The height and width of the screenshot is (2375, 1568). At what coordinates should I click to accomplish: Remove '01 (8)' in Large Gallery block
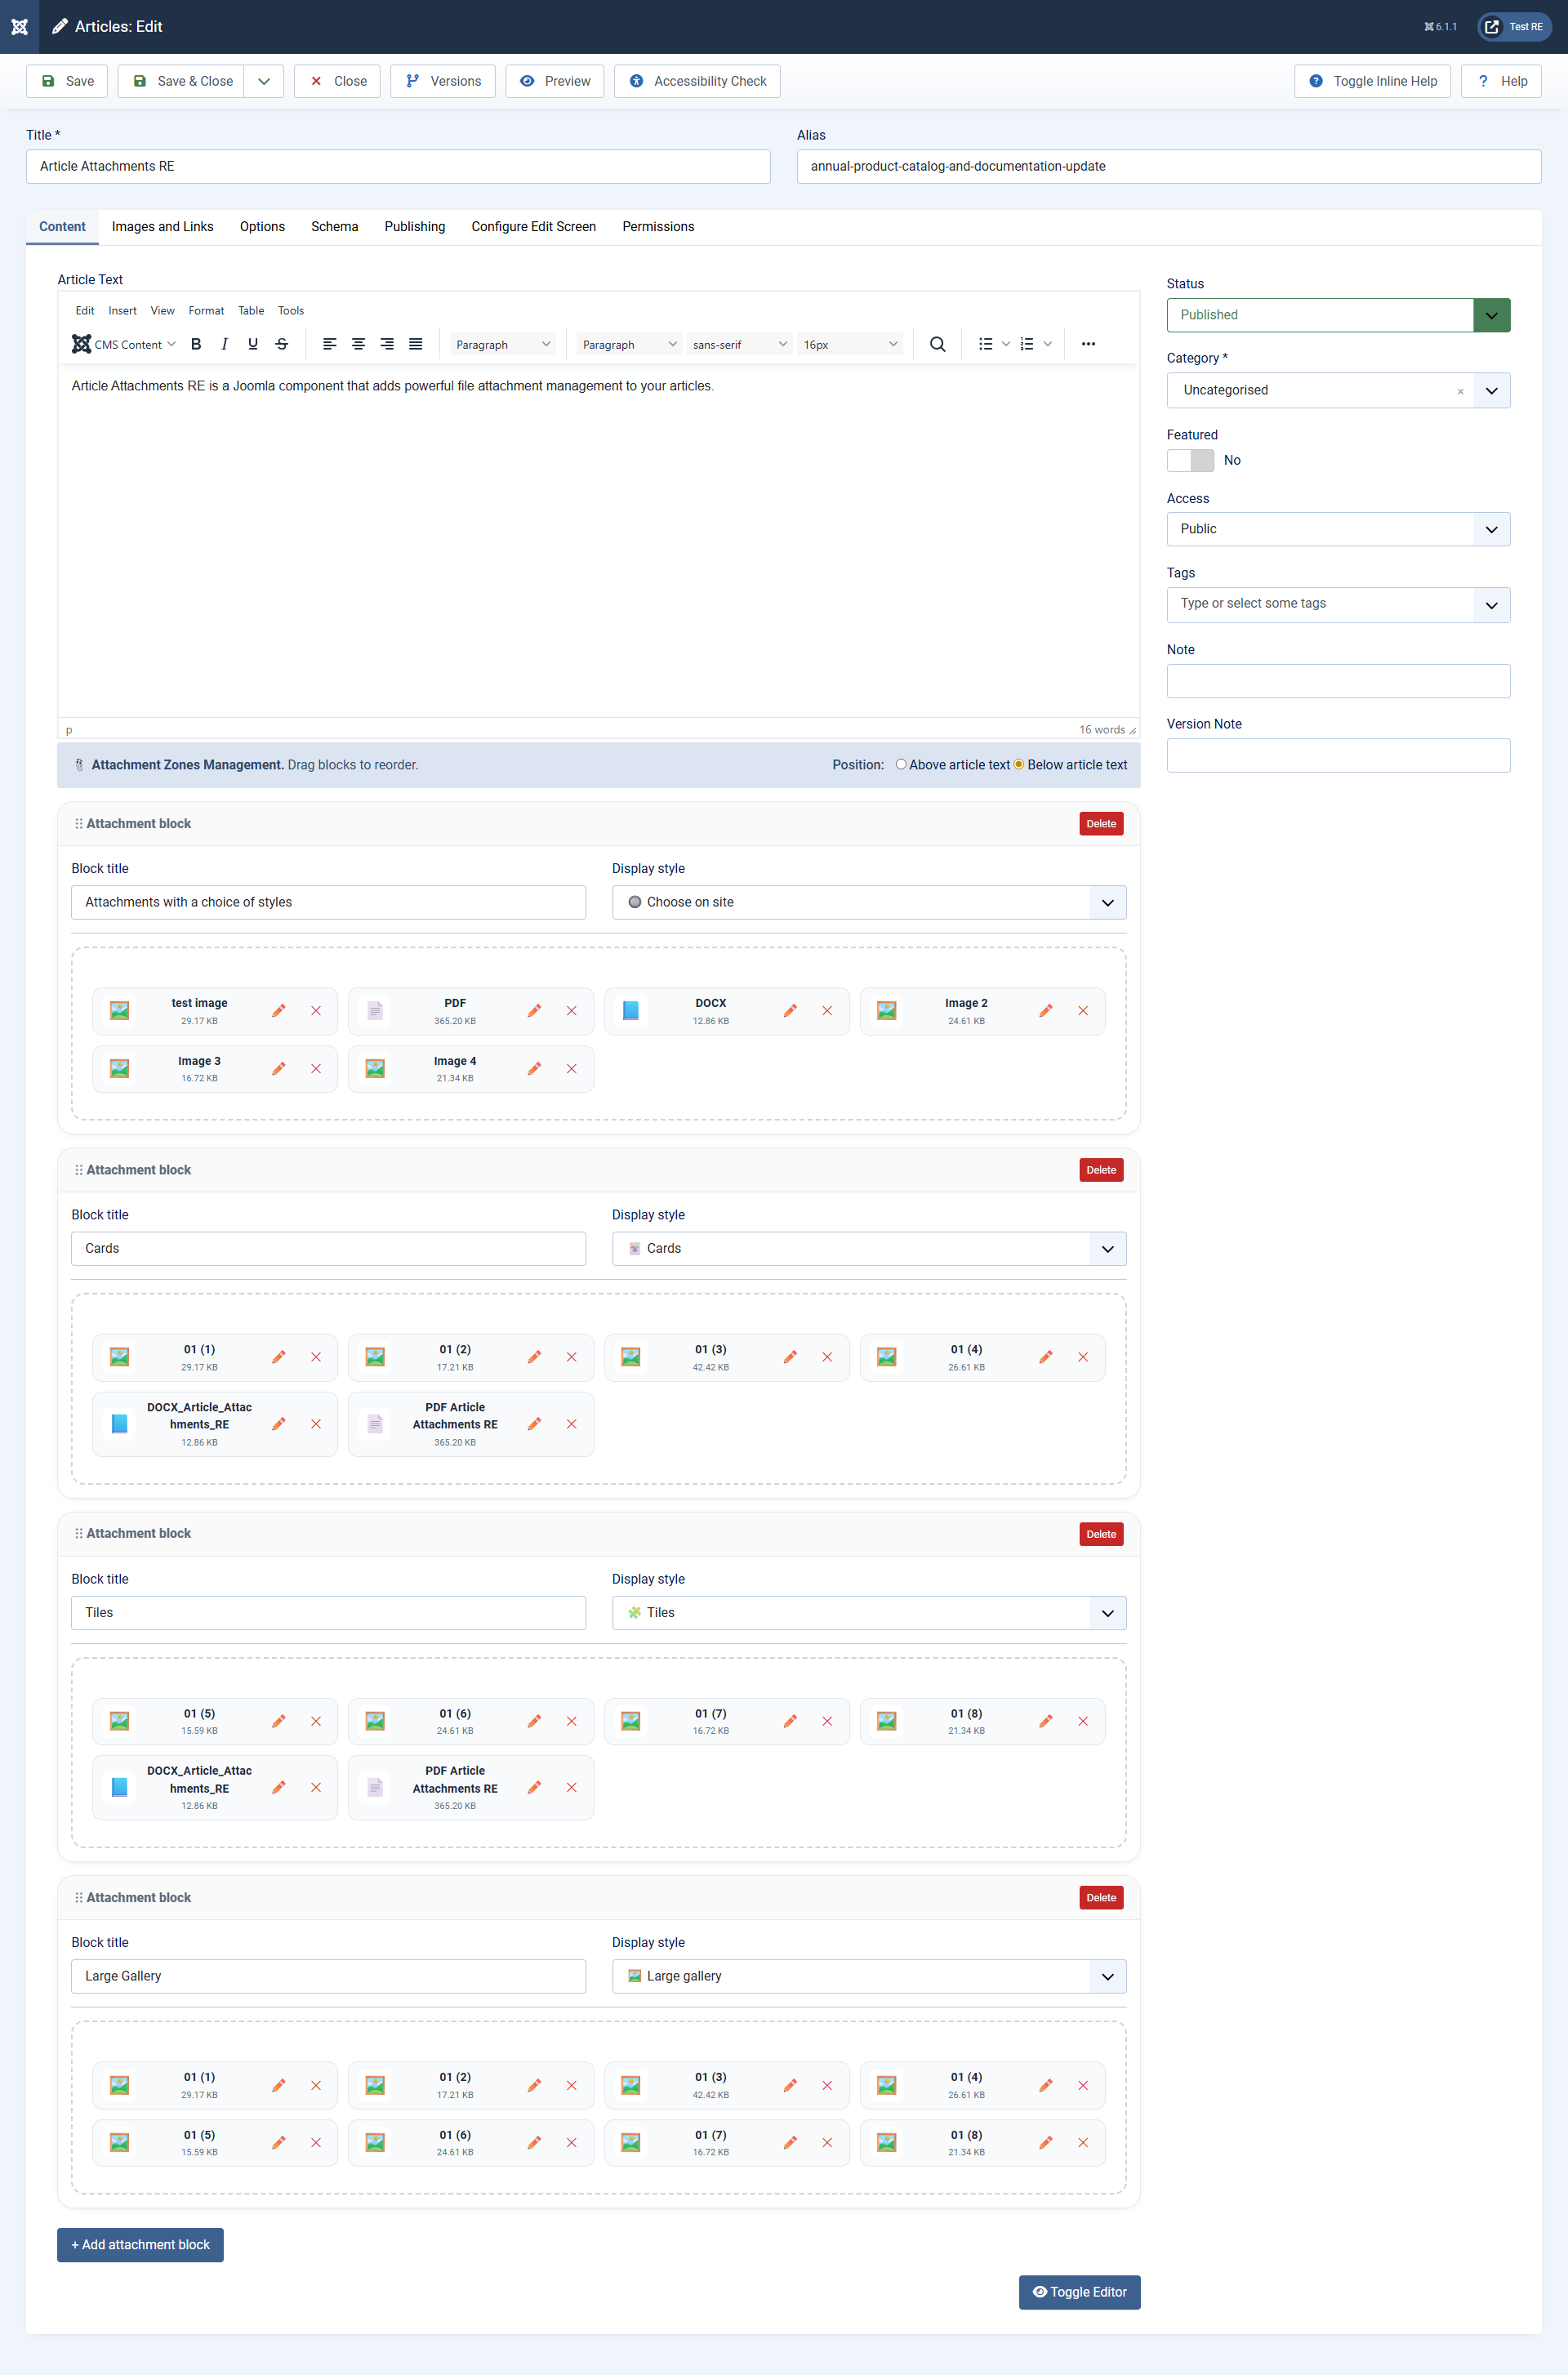(x=1083, y=2143)
